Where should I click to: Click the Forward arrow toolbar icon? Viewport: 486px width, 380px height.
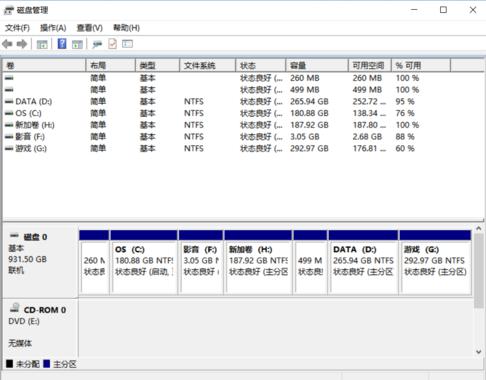(22, 44)
